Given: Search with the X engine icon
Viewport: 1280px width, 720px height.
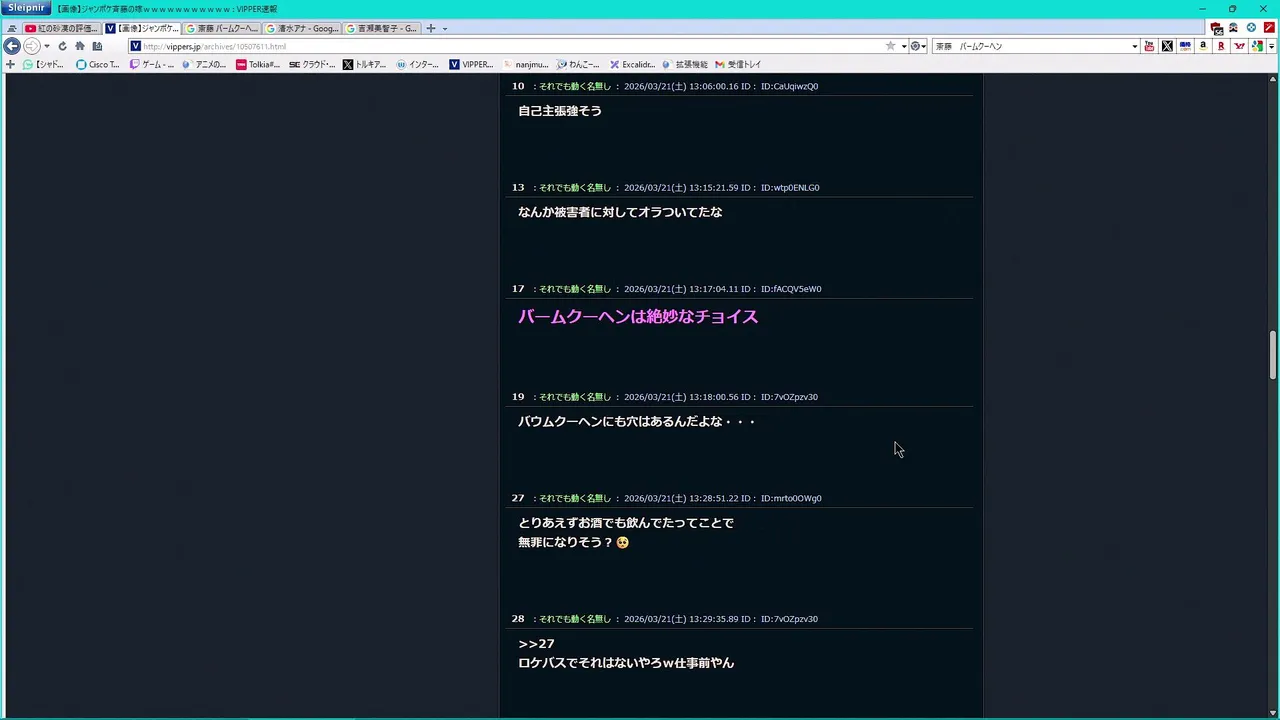Looking at the screenshot, I should tap(1167, 46).
